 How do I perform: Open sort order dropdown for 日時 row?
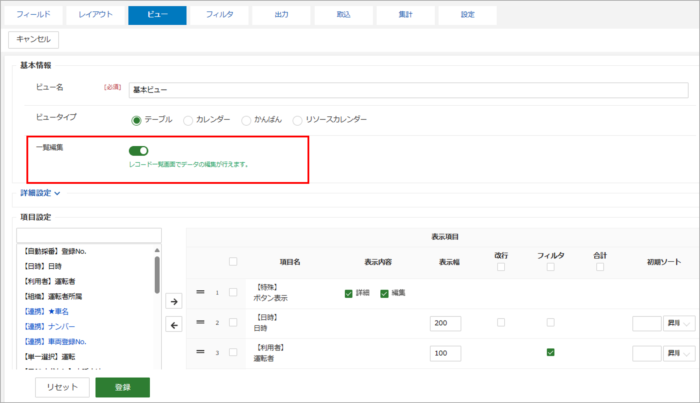(x=679, y=323)
